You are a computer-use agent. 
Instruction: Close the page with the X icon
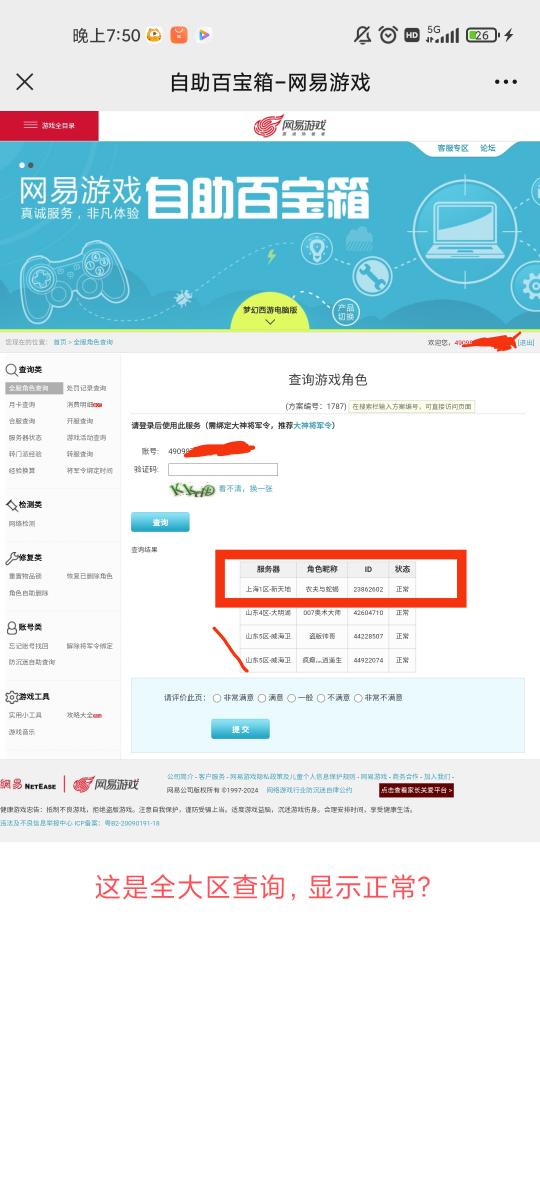pos(25,82)
